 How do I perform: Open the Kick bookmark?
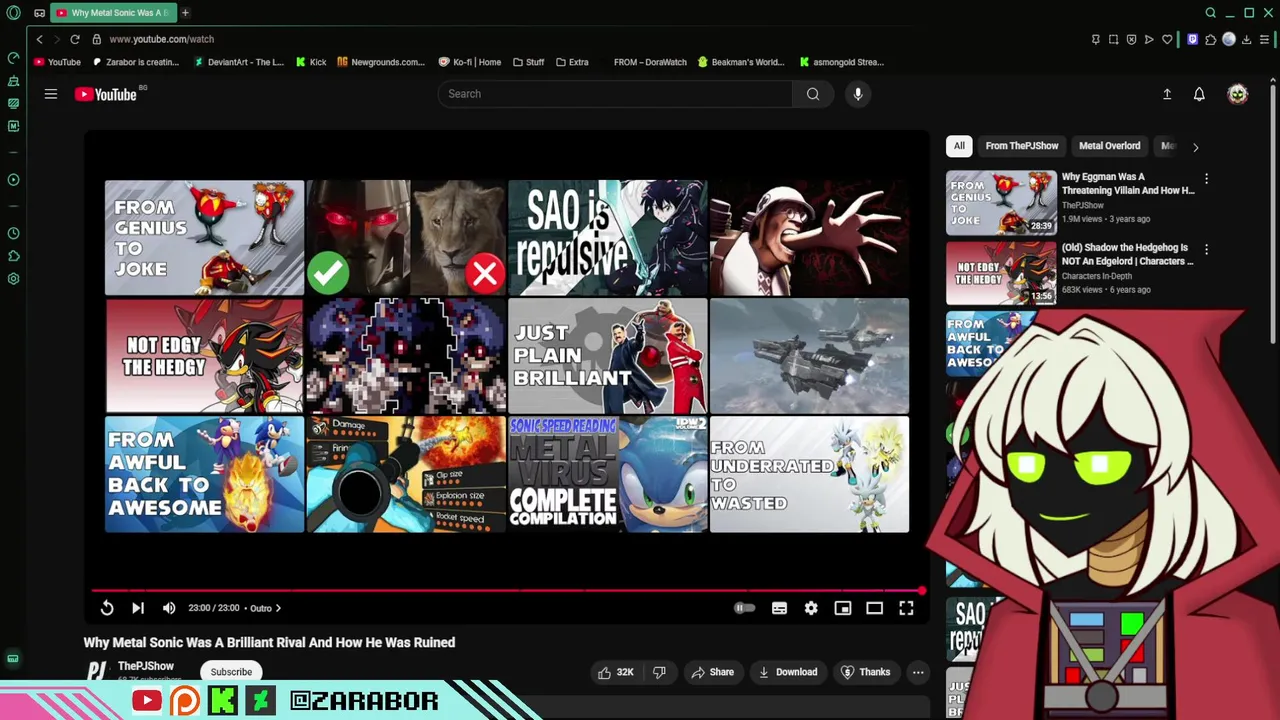coord(311,62)
